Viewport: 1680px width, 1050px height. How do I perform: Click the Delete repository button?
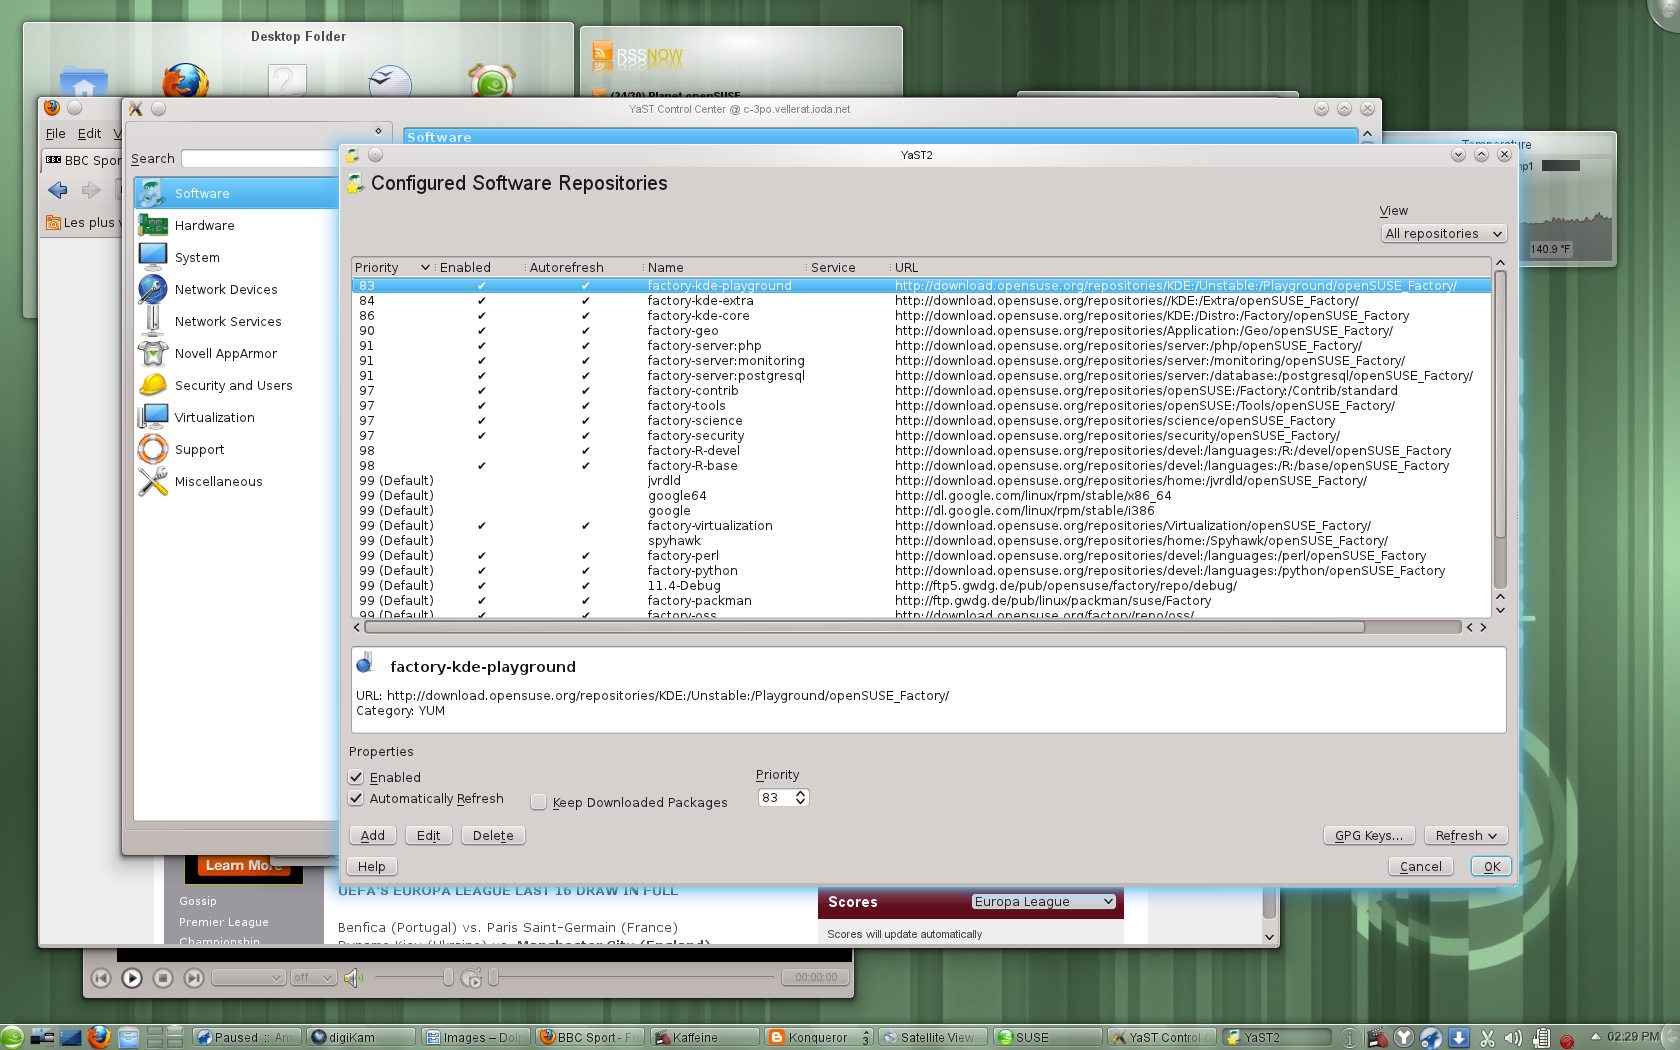click(x=492, y=836)
